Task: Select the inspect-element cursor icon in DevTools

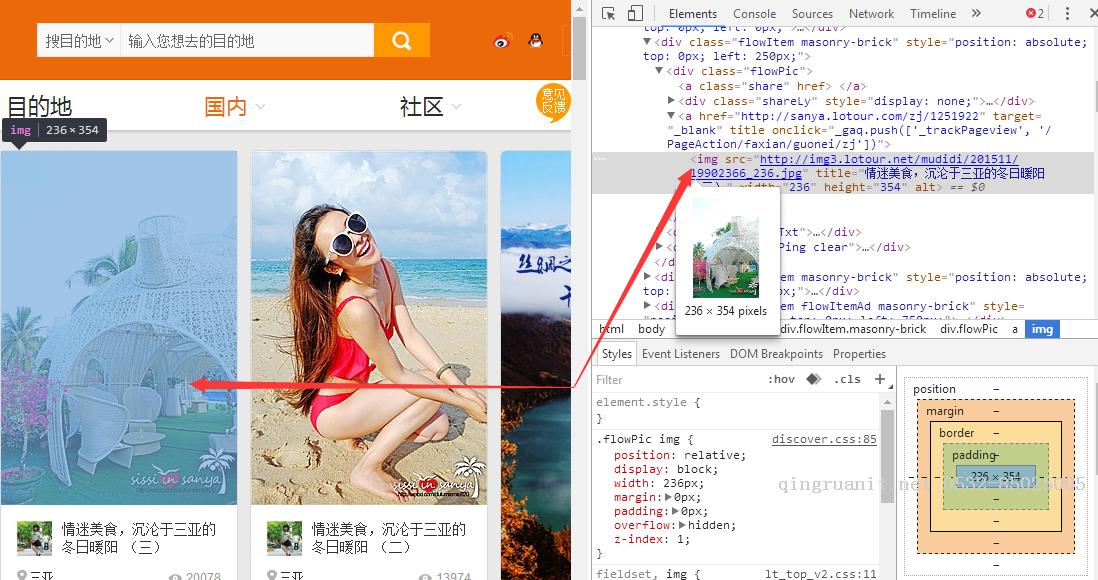Action: click(608, 13)
